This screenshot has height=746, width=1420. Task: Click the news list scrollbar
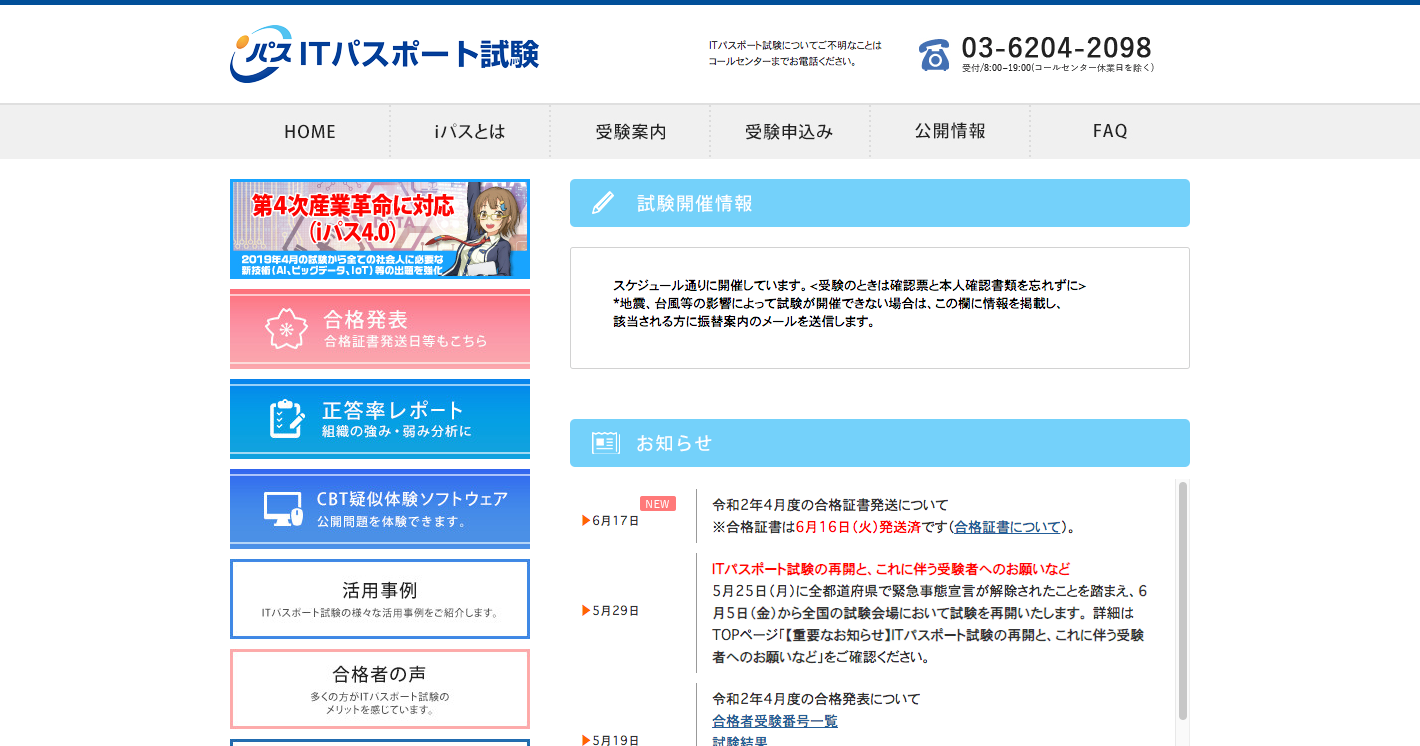click(x=1182, y=600)
